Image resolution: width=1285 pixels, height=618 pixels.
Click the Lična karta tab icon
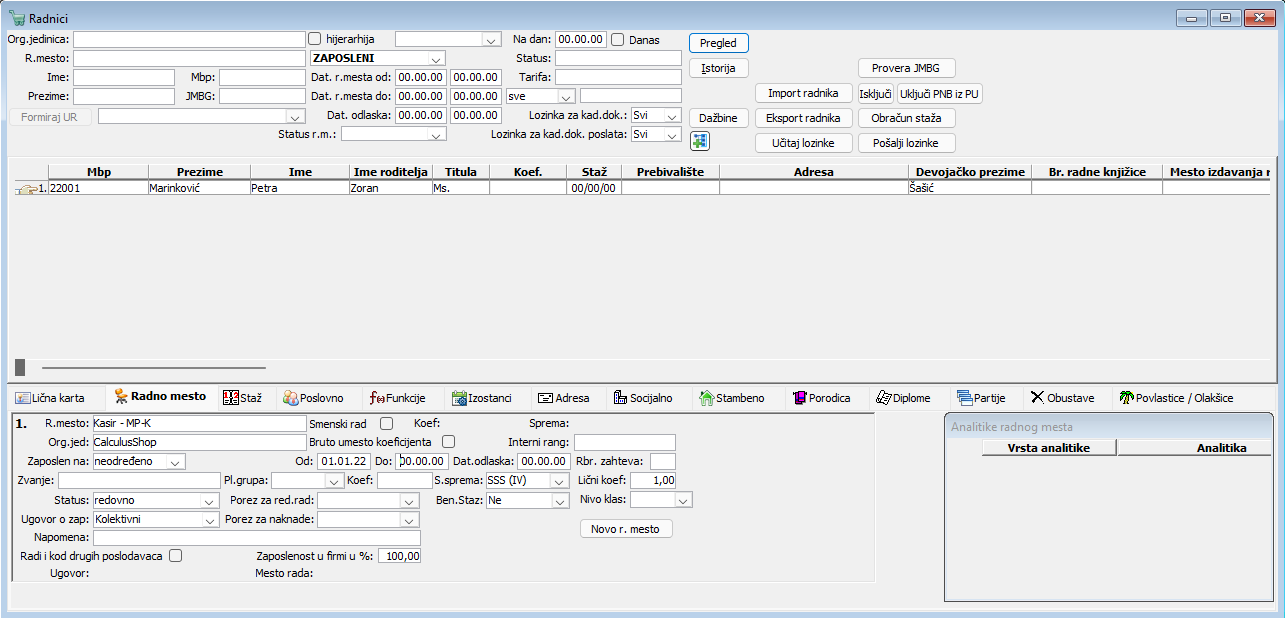pyautogui.click(x=22, y=398)
